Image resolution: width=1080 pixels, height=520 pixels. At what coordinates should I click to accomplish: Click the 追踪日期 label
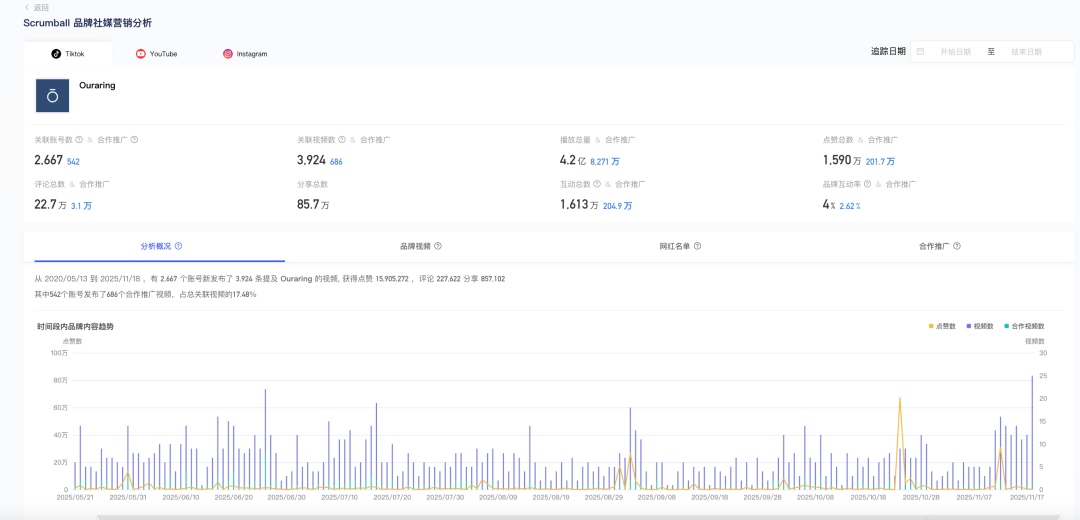(888, 52)
